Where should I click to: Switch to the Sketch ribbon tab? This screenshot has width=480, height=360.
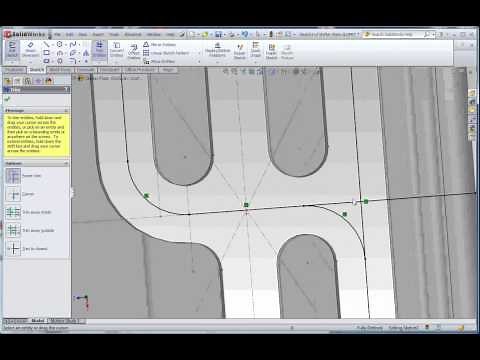point(37,70)
